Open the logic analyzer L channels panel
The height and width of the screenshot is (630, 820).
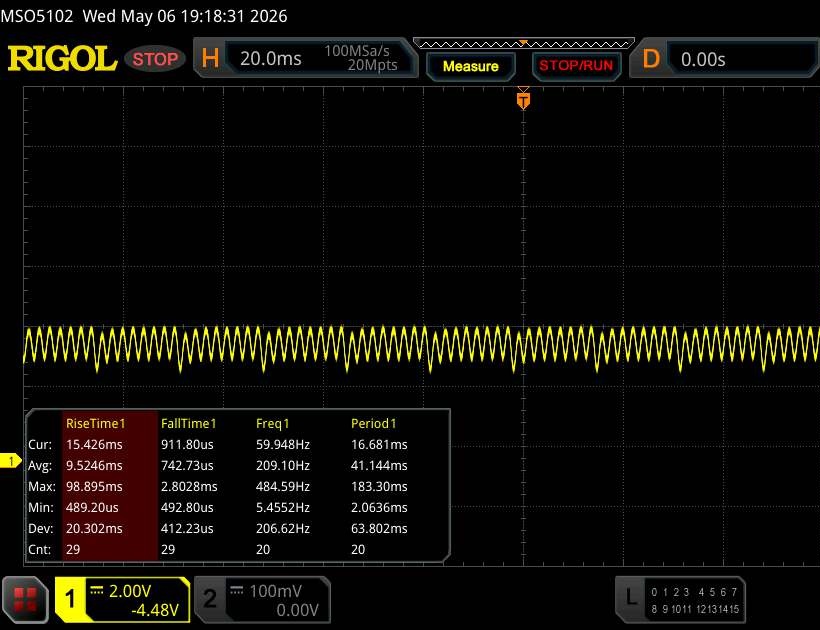click(680, 600)
